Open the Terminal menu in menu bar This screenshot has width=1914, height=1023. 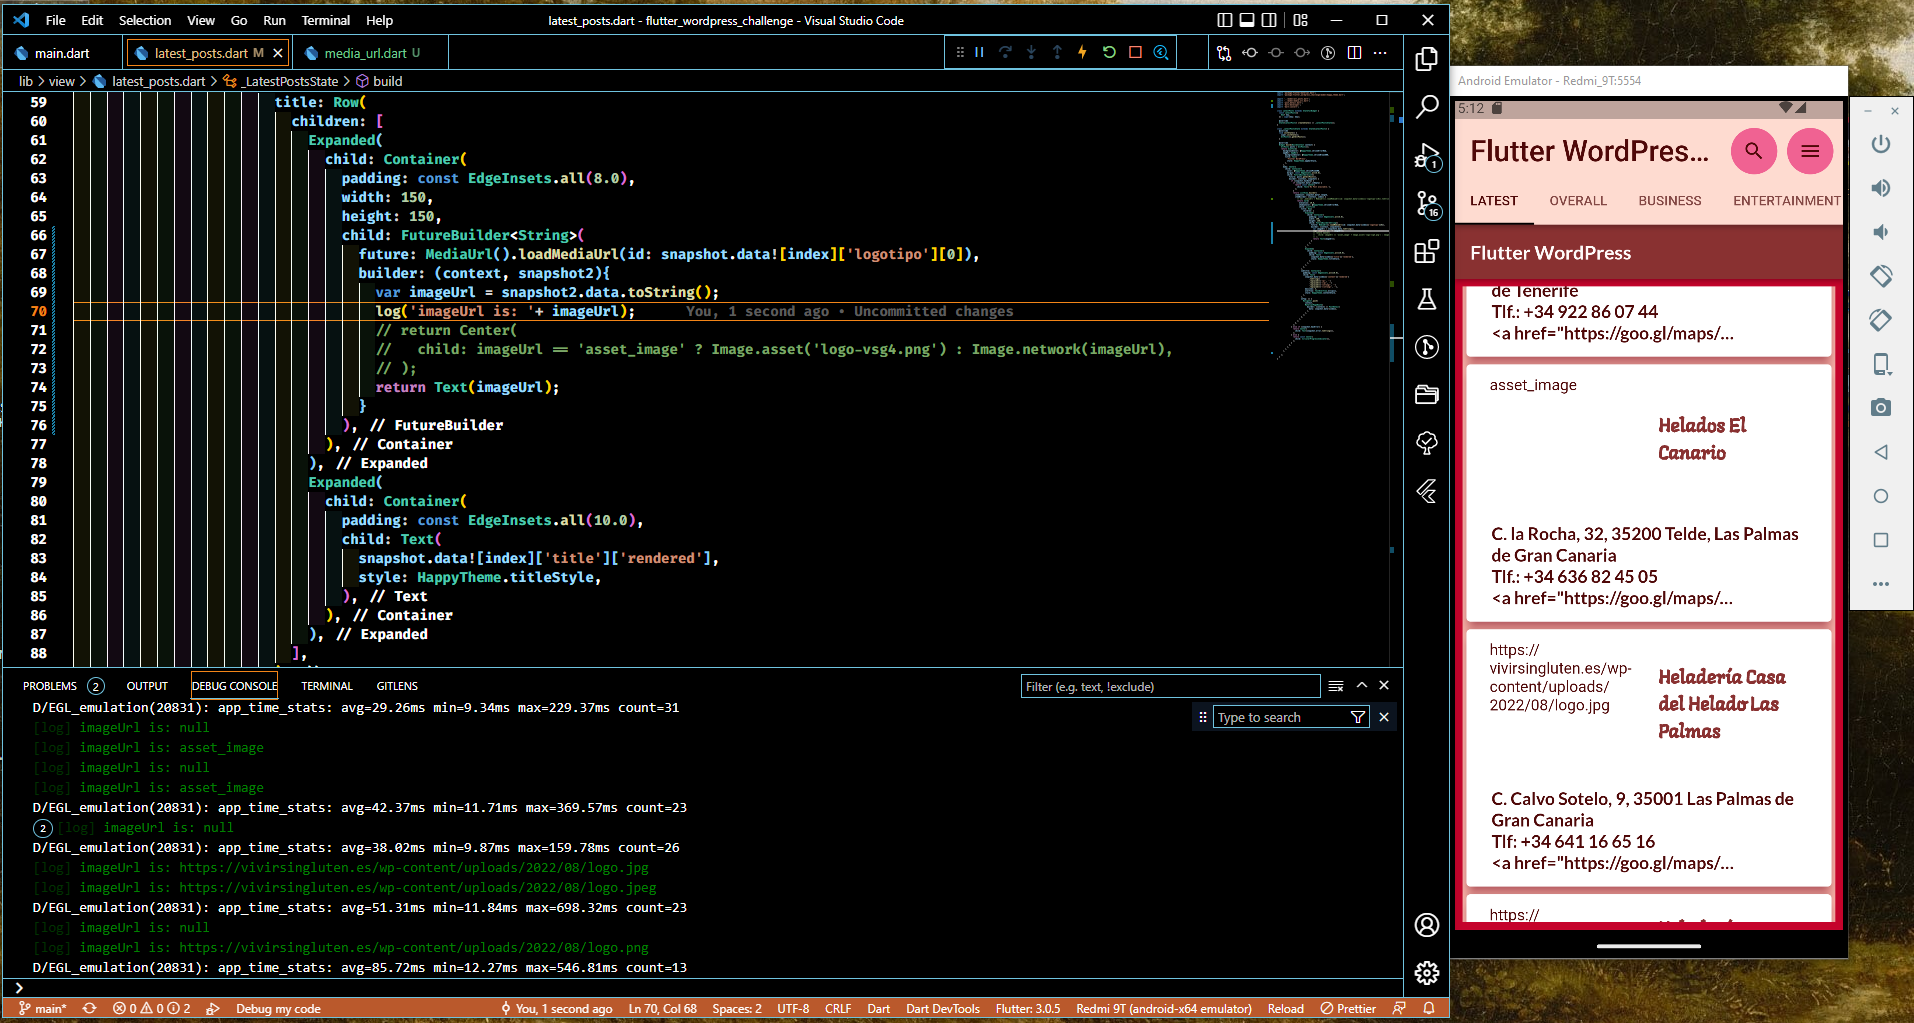(325, 20)
